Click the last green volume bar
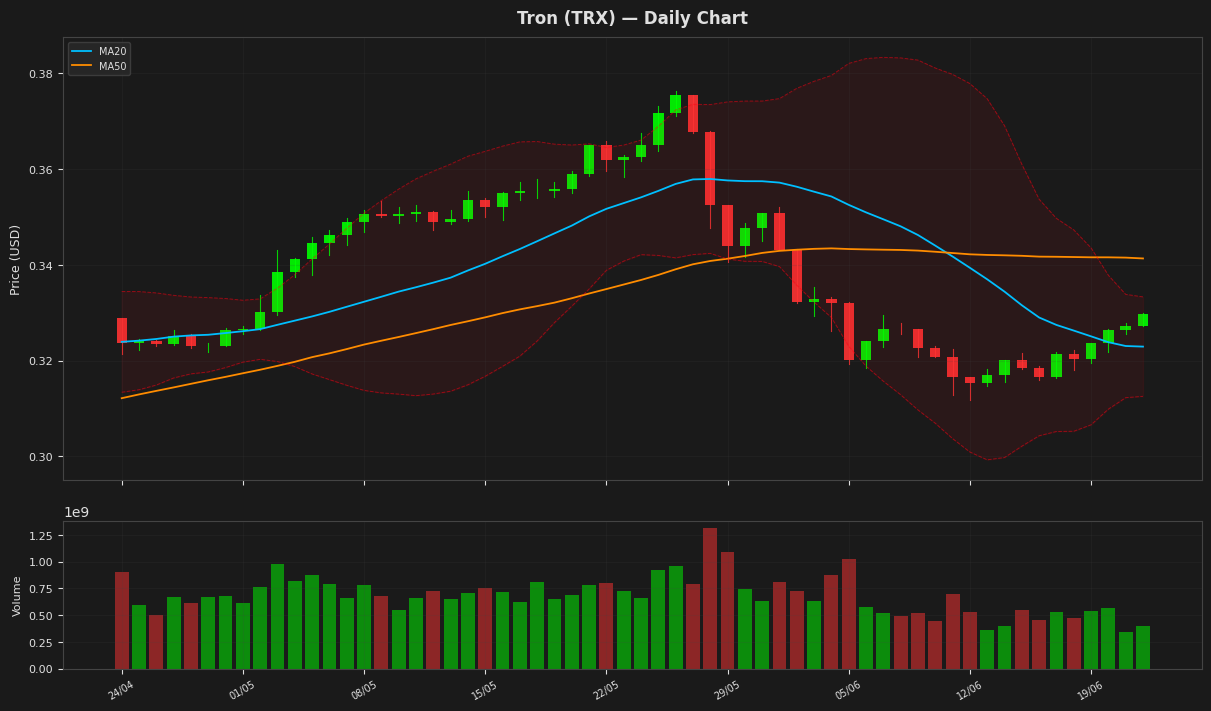Screen dimensions: 1211x711 tap(1143, 647)
